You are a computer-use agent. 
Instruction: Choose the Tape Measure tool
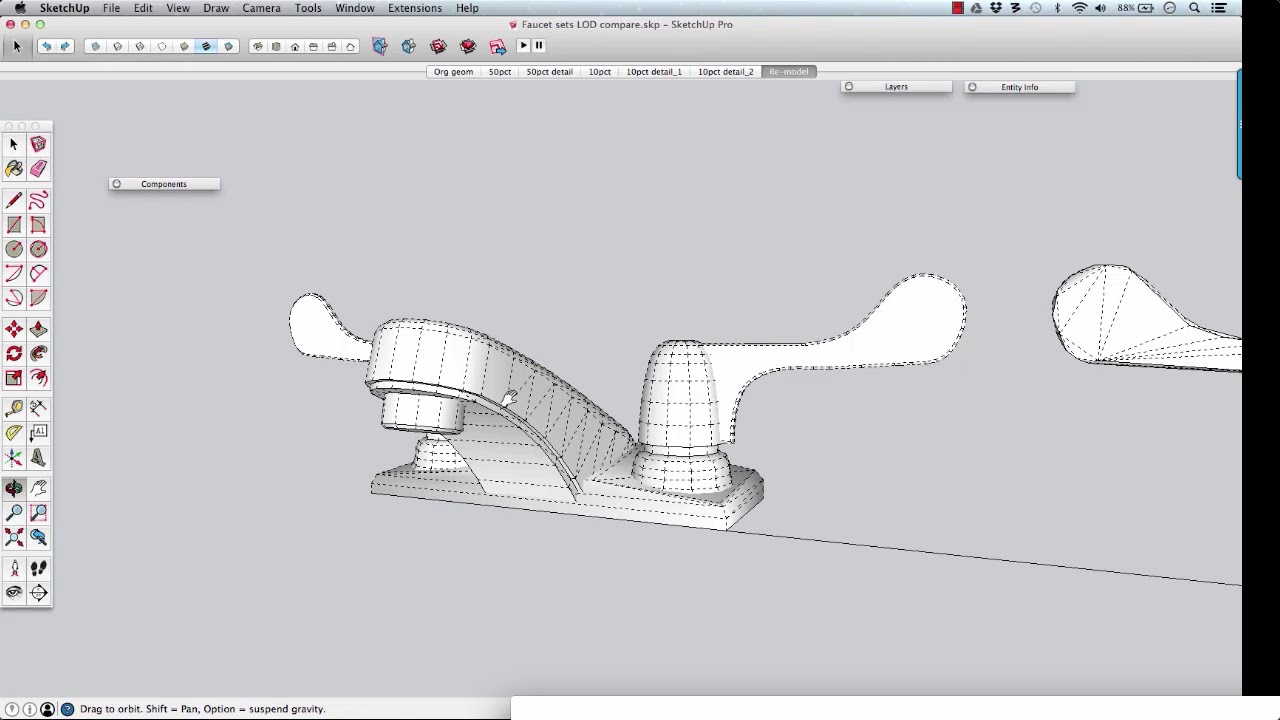14,408
